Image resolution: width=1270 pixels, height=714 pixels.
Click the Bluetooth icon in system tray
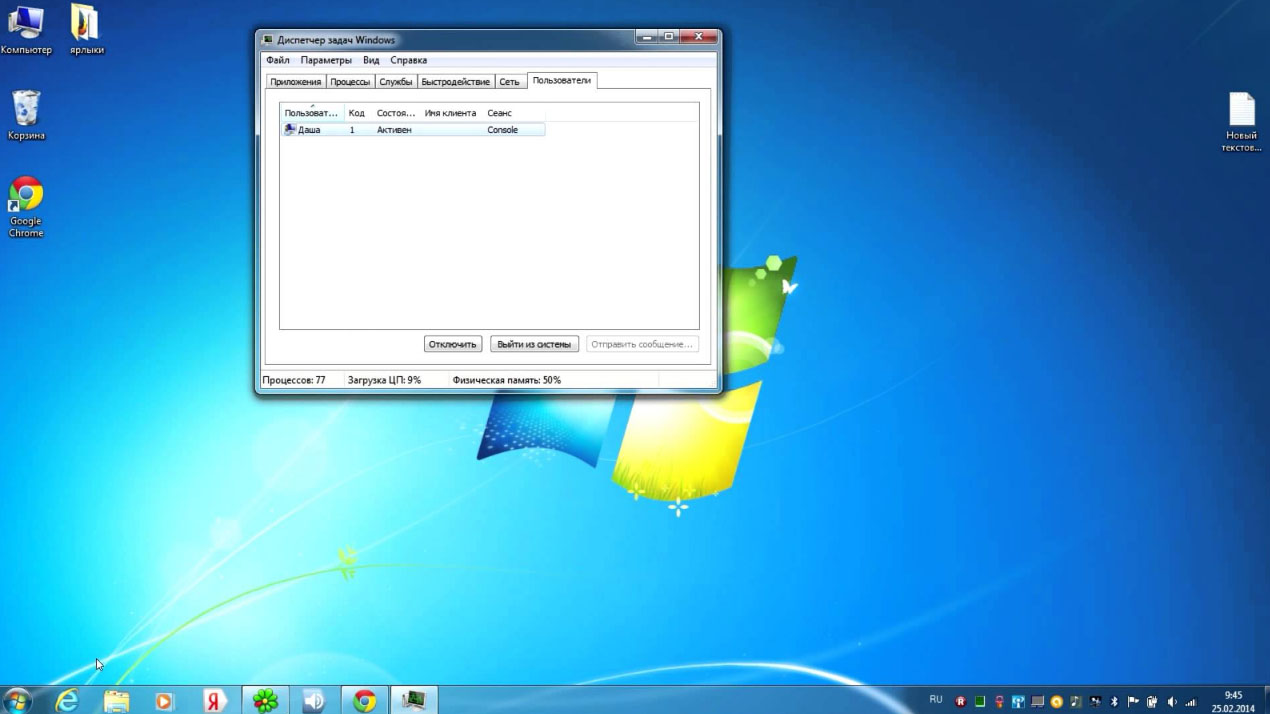[x=1114, y=702]
